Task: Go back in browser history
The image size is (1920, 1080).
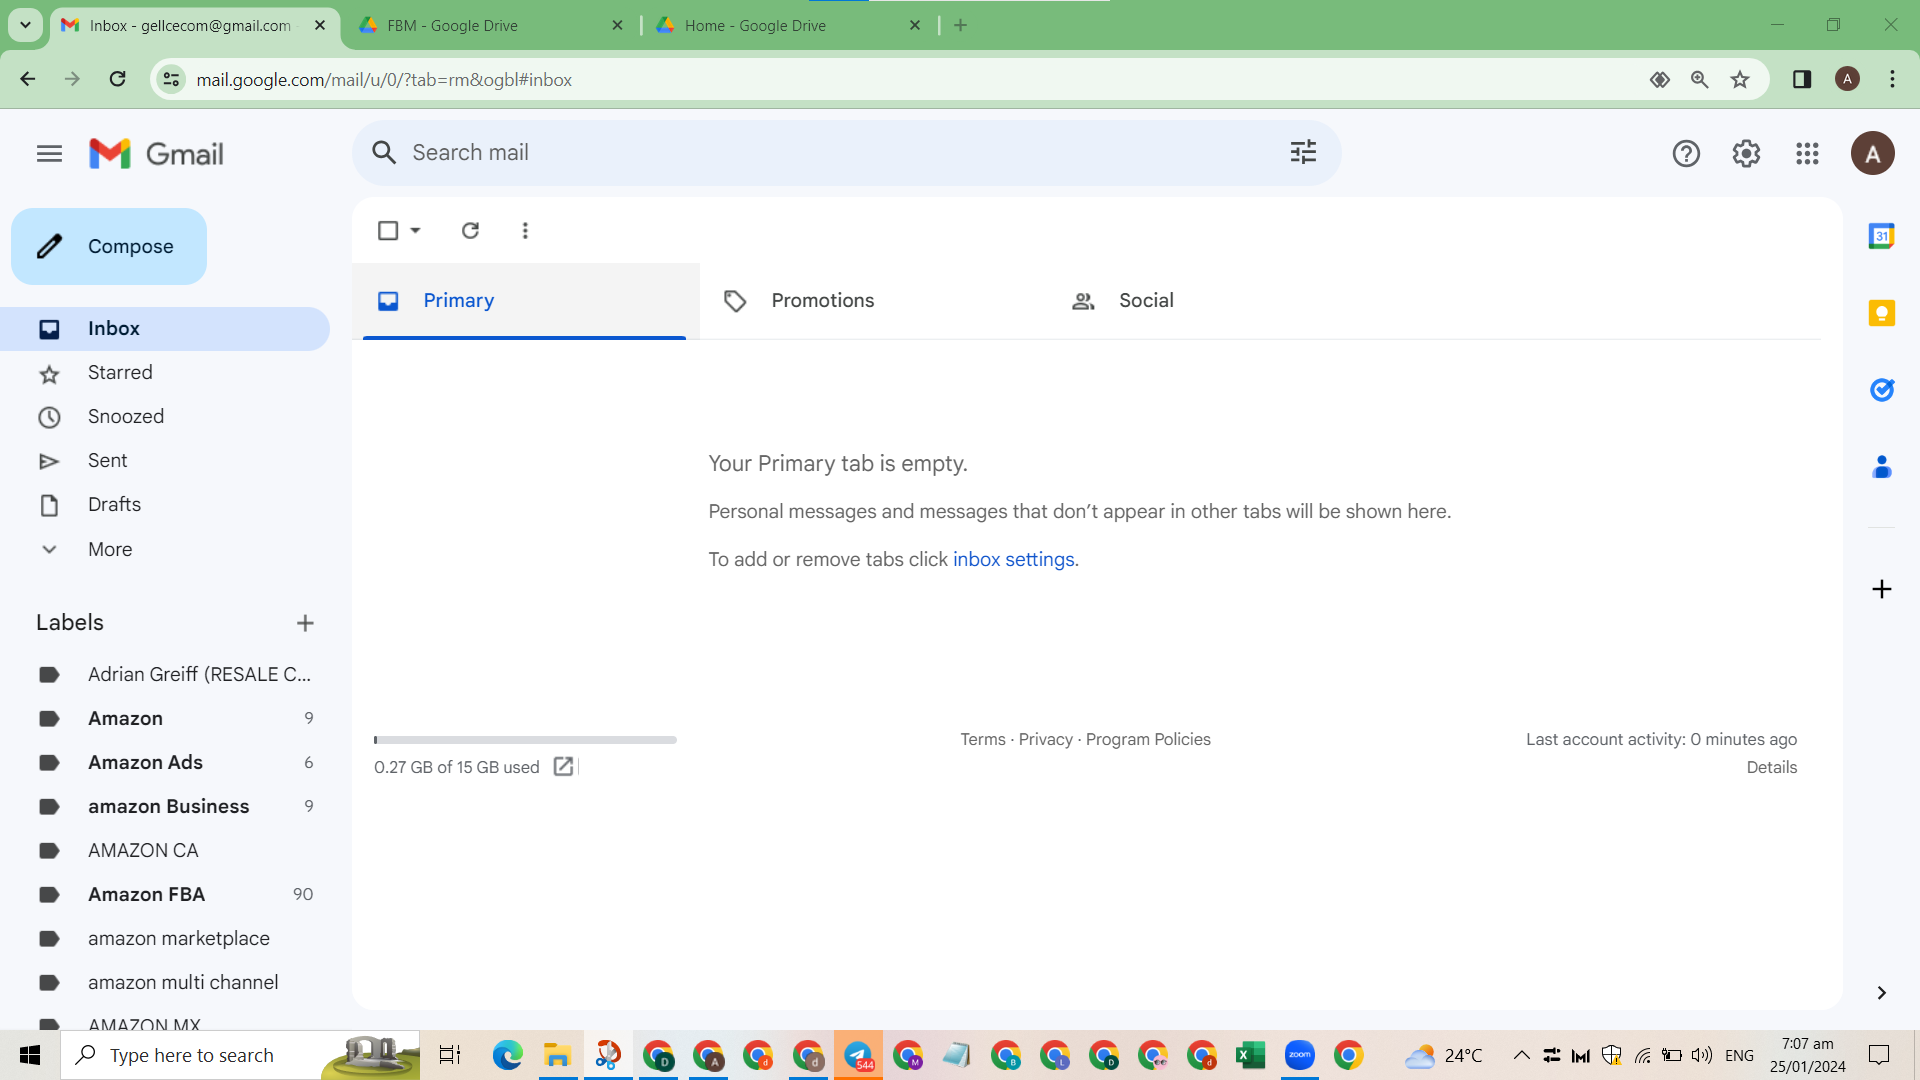Action: coord(28,79)
